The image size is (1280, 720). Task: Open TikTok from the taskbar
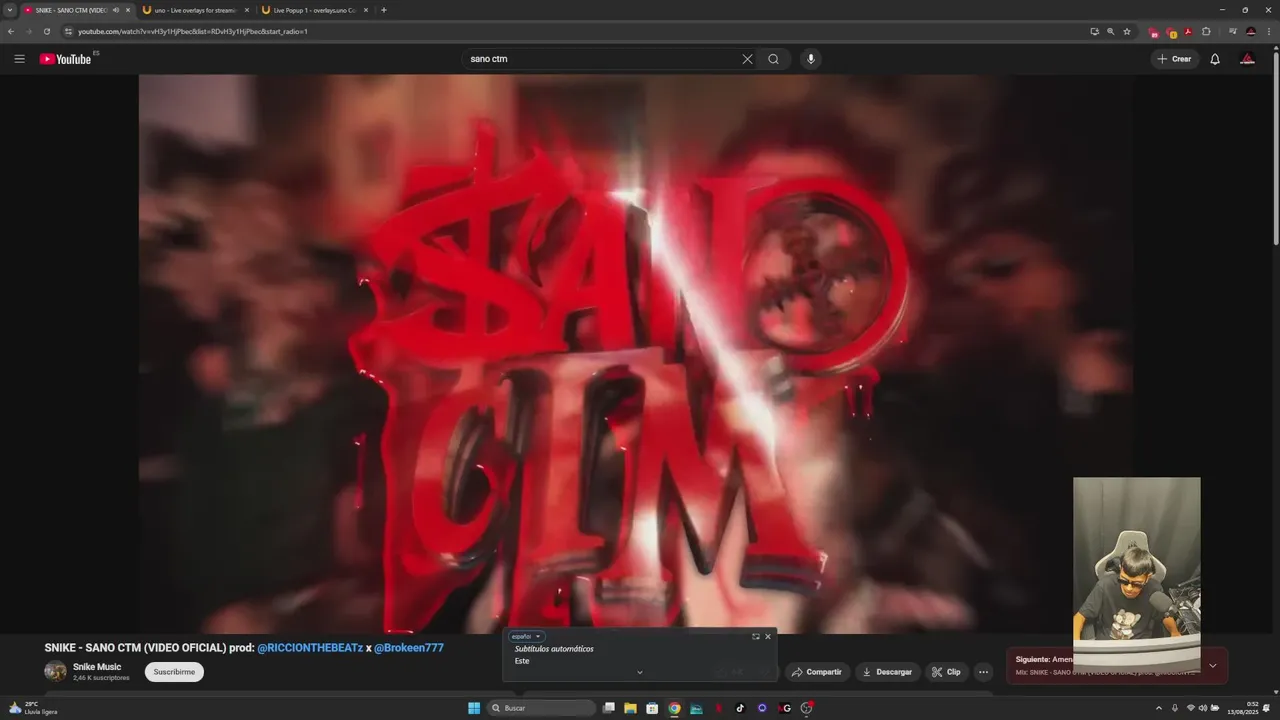pos(740,708)
